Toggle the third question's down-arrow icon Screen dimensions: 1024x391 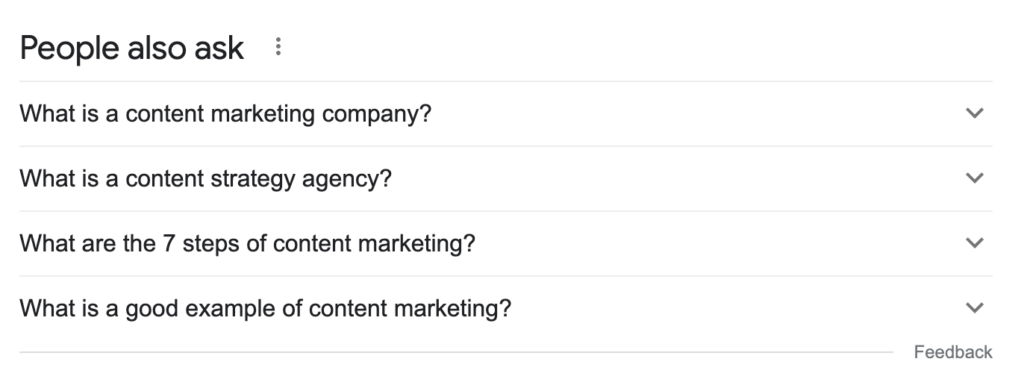click(974, 243)
